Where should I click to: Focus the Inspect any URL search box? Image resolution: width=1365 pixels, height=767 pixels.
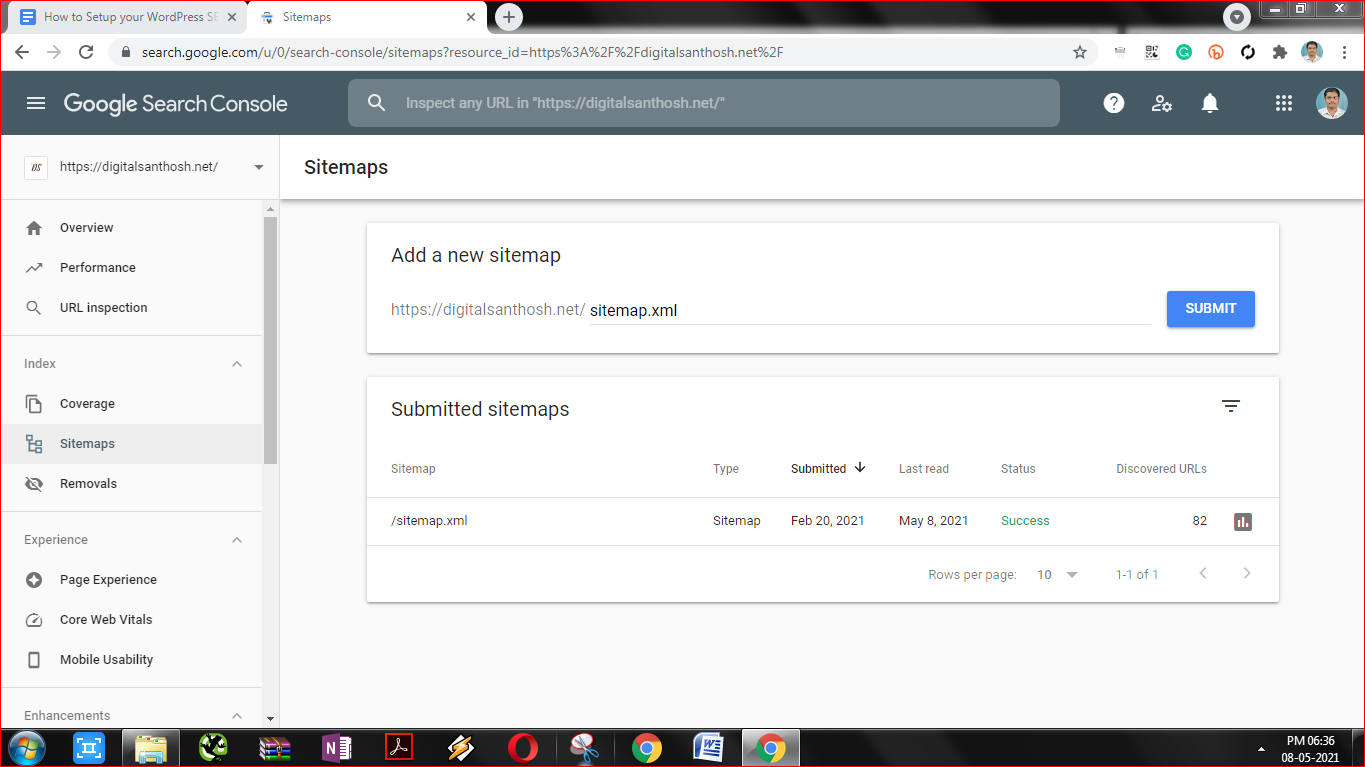[x=704, y=103]
